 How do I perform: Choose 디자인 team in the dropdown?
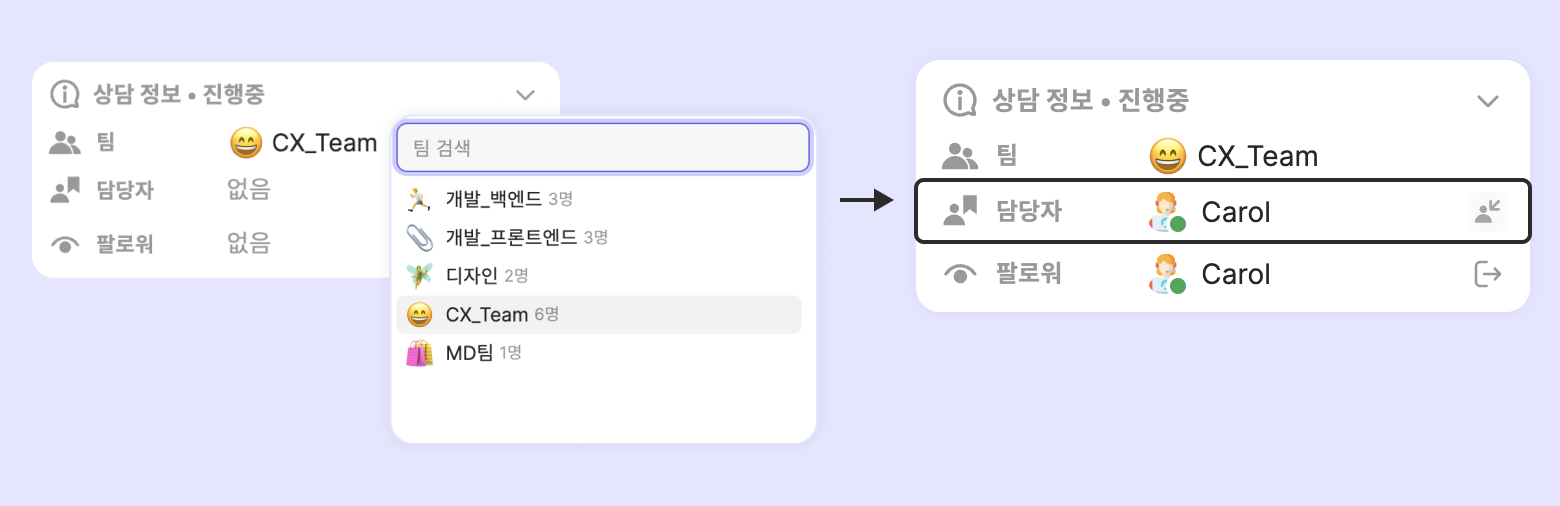click(x=471, y=275)
